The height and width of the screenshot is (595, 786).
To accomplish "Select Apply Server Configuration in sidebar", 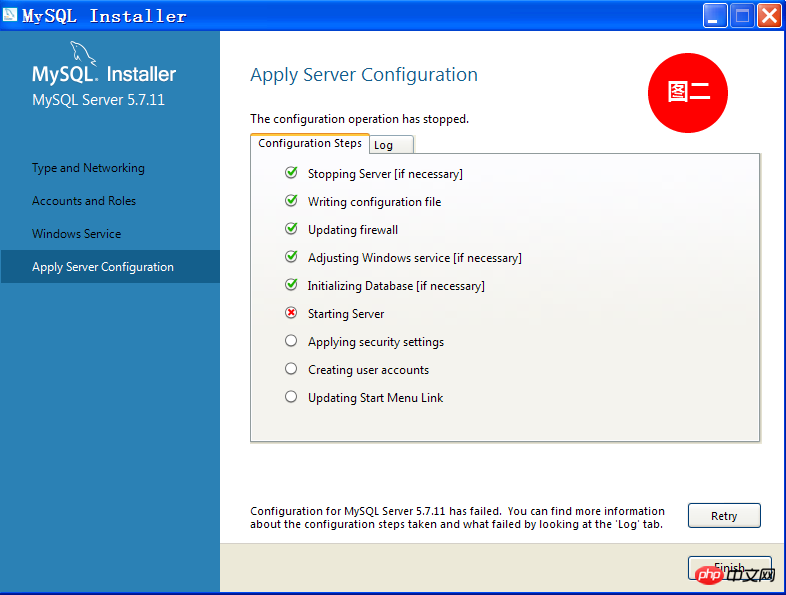I will click(110, 267).
